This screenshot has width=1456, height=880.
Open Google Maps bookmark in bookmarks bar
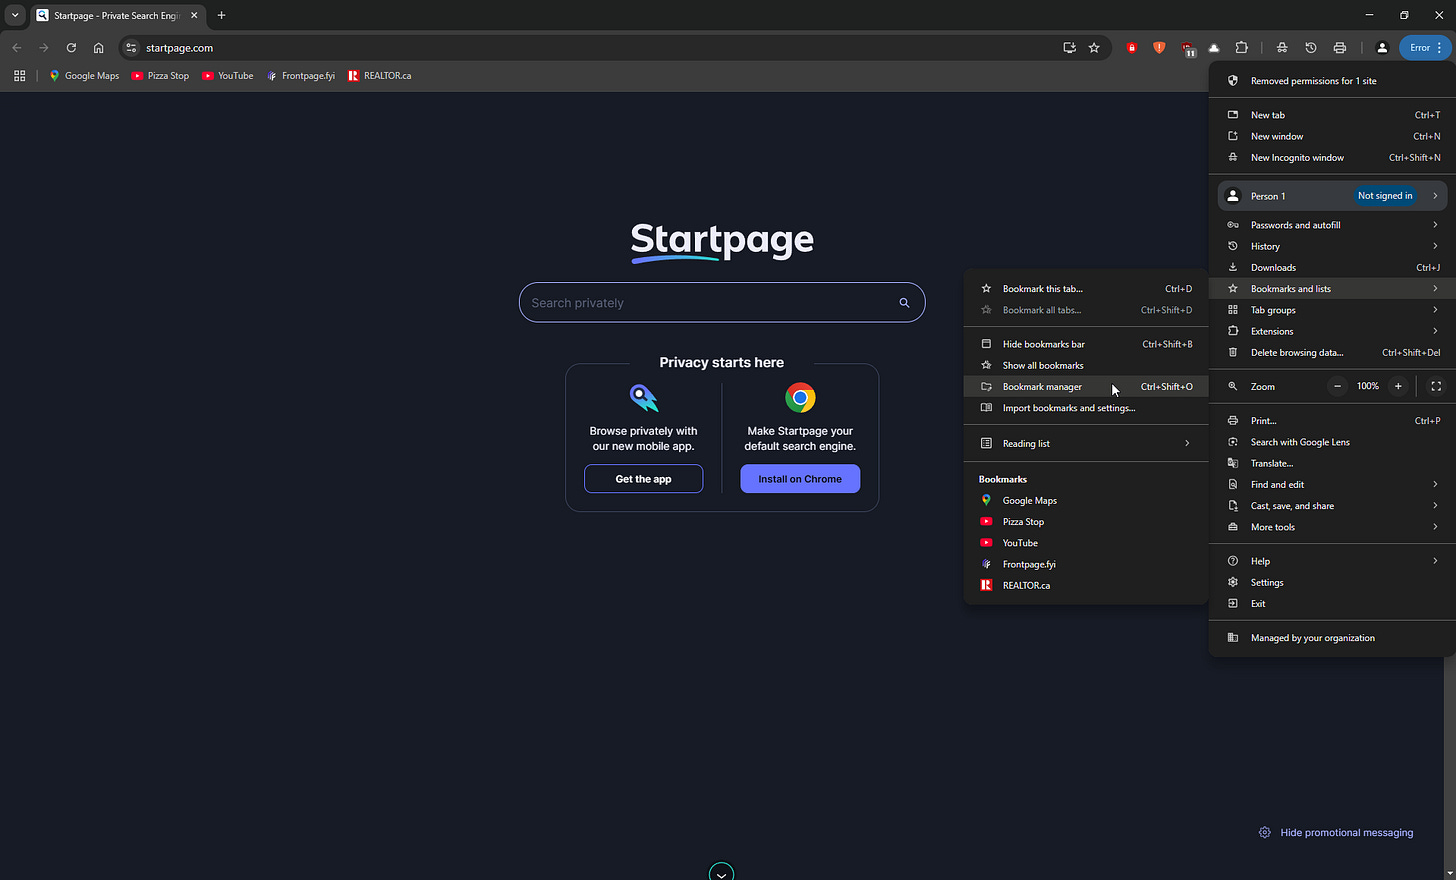tap(84, 75)
